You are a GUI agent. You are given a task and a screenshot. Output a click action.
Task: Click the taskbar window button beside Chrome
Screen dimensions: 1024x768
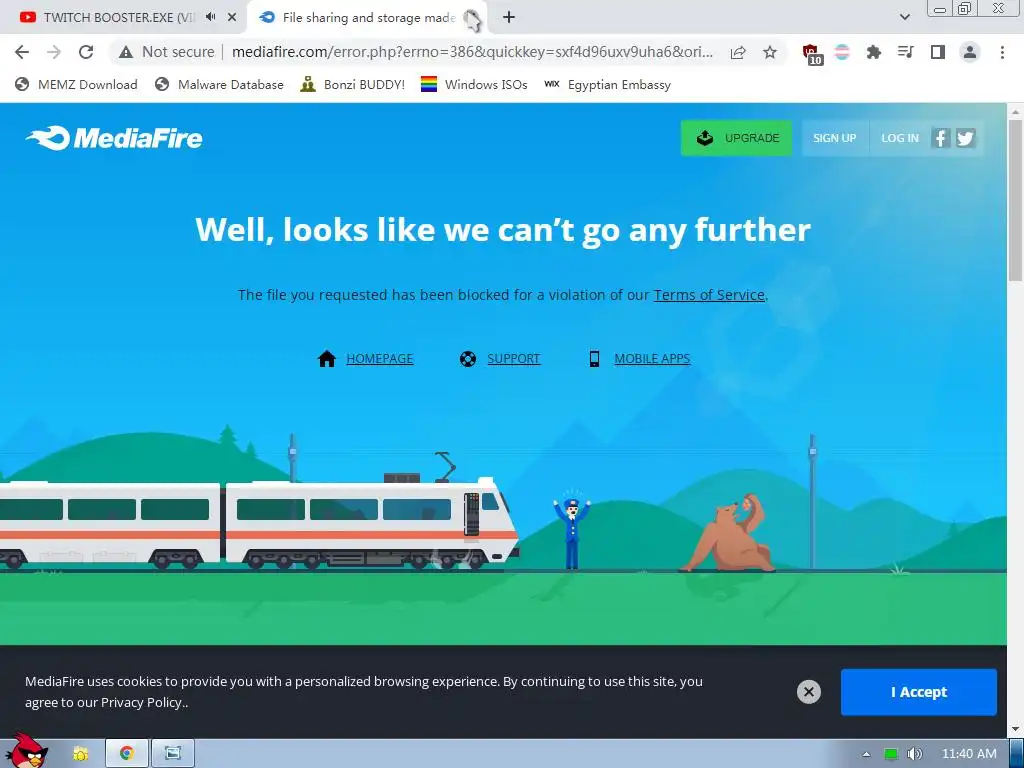pyautogui.click(x=172, y=754)
